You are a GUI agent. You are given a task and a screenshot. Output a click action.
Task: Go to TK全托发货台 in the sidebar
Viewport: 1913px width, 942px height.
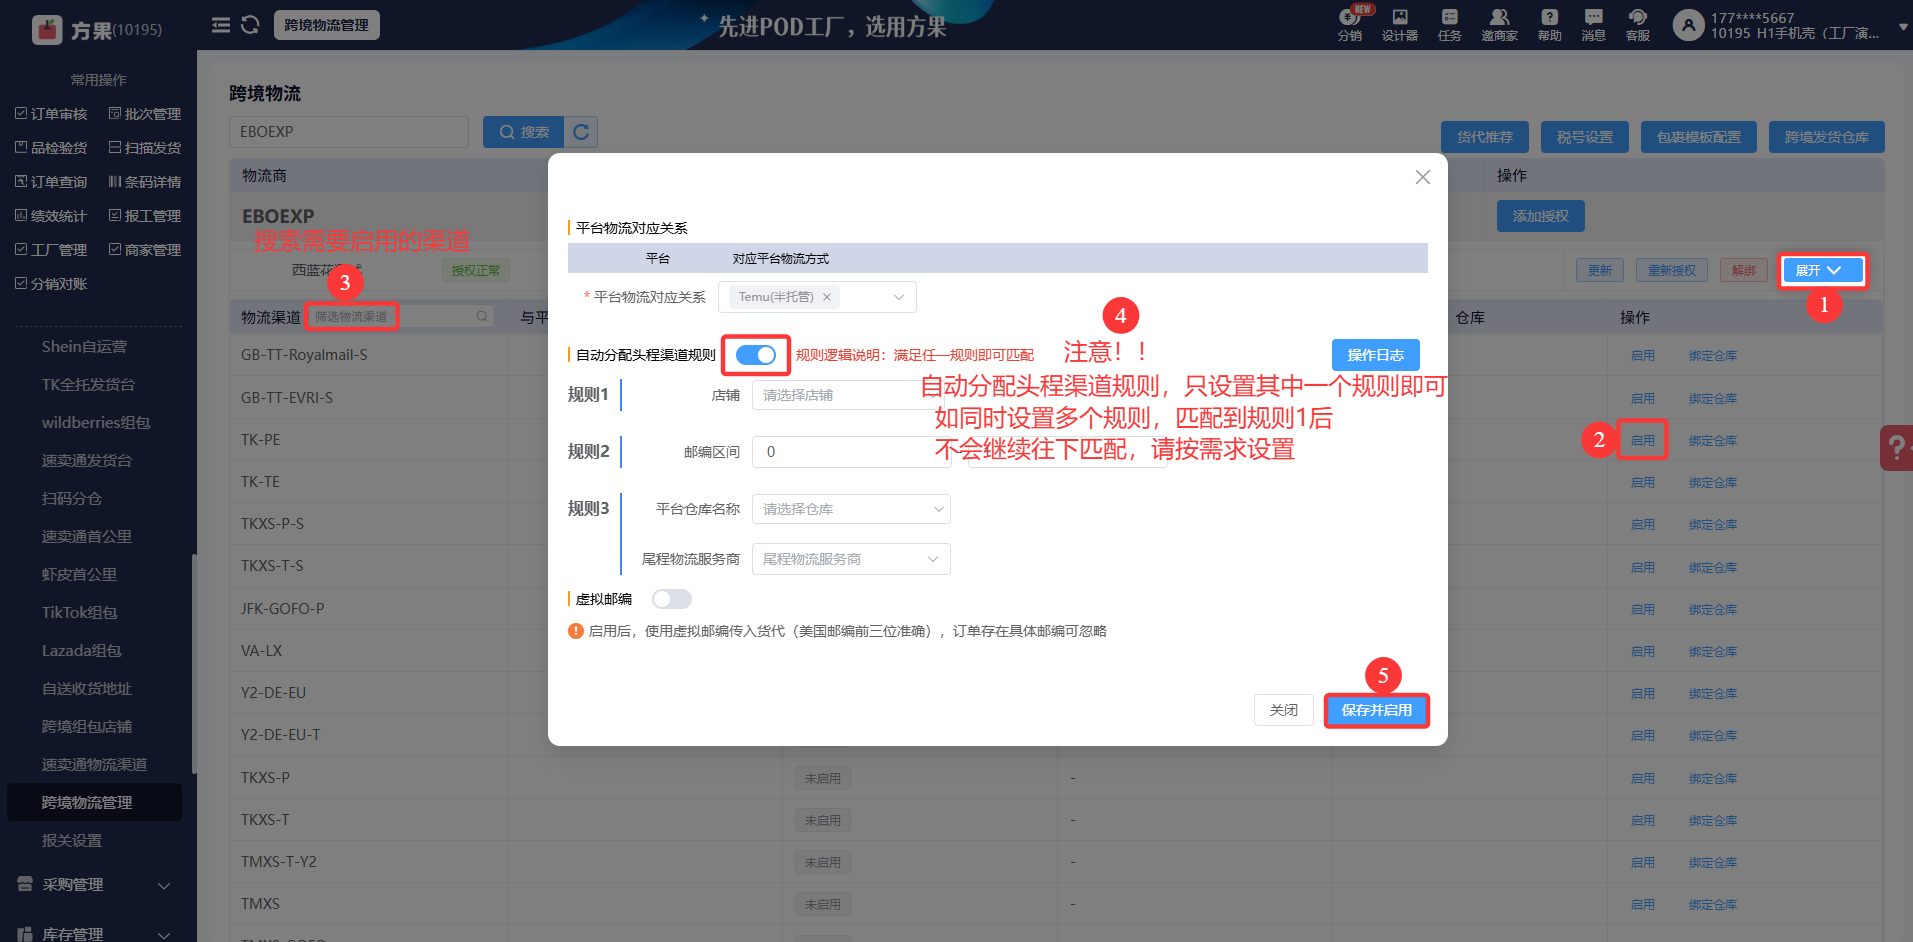point(88,385)
